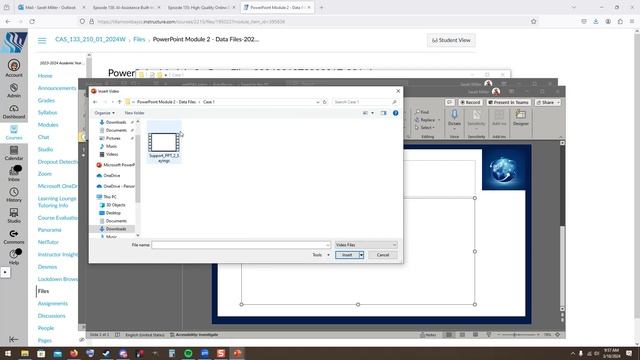Open Firefox from the Windows taskbar
The height and width of the screenshot is (360, 640).
(73, 353)
